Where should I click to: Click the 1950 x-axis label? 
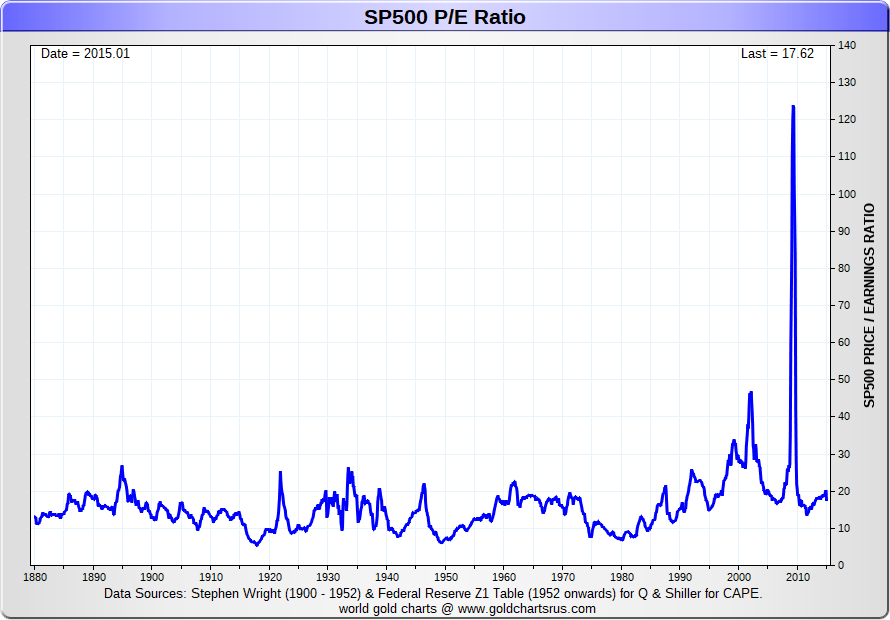(x=445, y=576)
